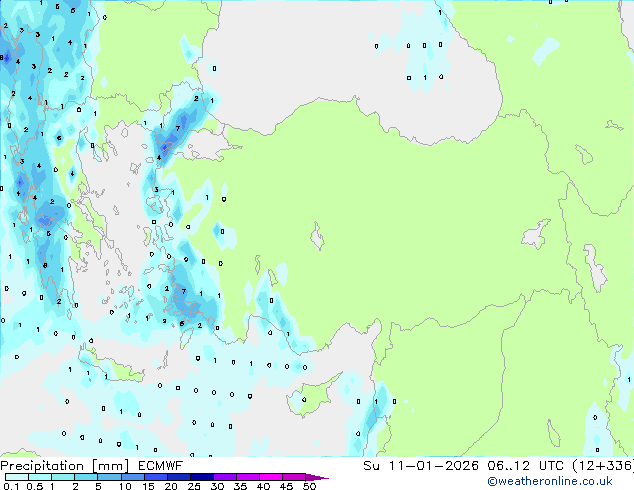Viewport: 634px width, 490px height.
Task: Click the '30' legend scale label
Action: point(217,486)
